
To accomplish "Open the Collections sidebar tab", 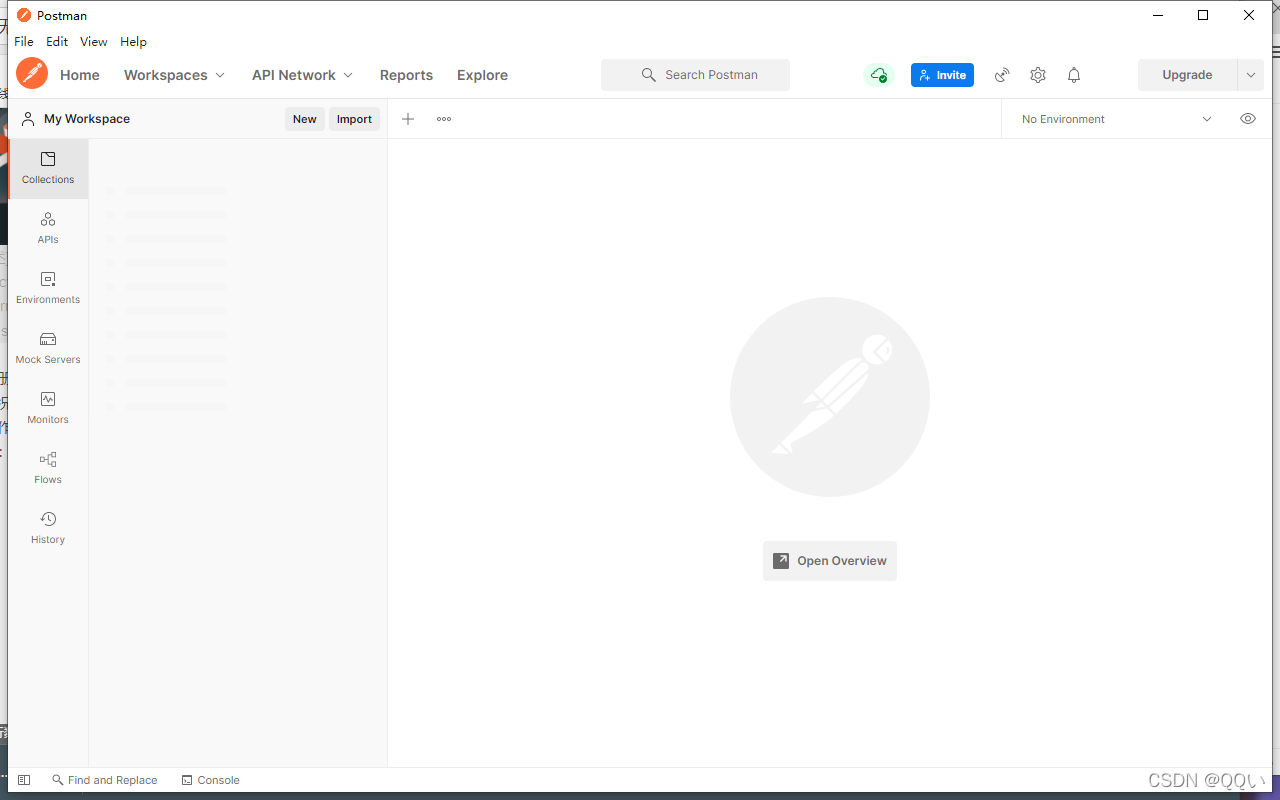I will (48, 168).
